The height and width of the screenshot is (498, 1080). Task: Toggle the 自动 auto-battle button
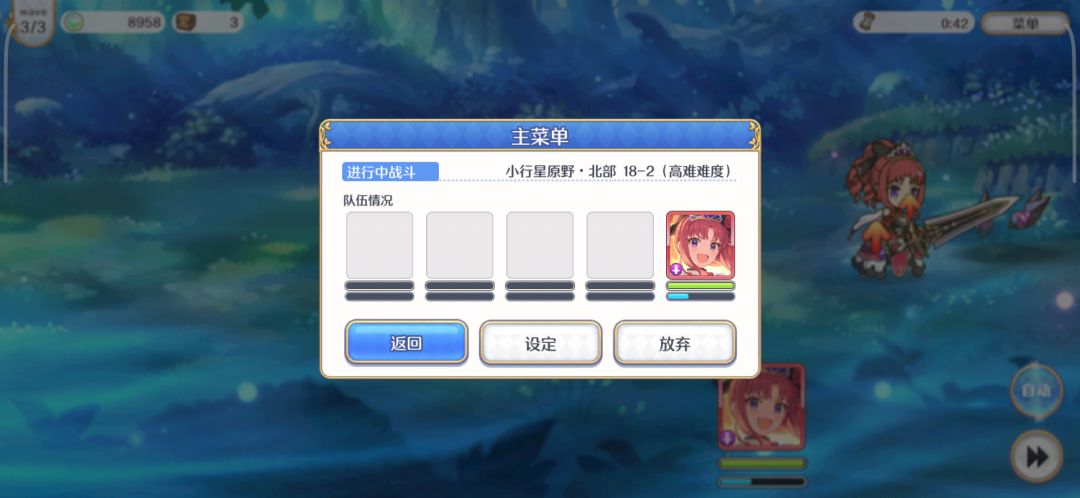[x=1037, y=391]
